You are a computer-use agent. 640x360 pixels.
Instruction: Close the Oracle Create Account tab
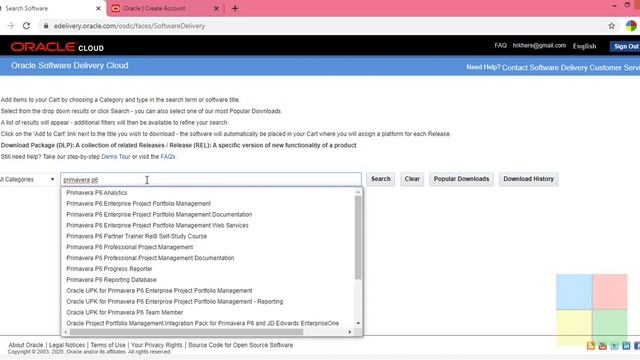pyautogui.click(x=216, y=8)
